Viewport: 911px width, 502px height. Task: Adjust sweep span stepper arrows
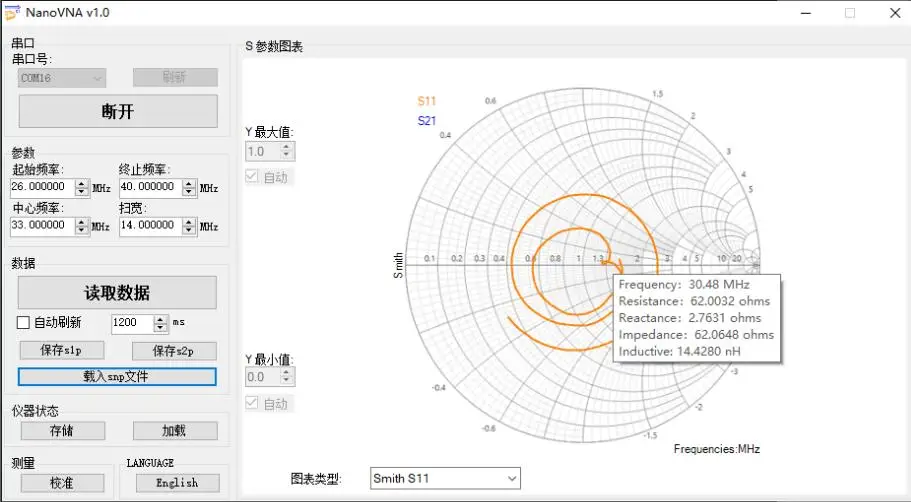189,227
